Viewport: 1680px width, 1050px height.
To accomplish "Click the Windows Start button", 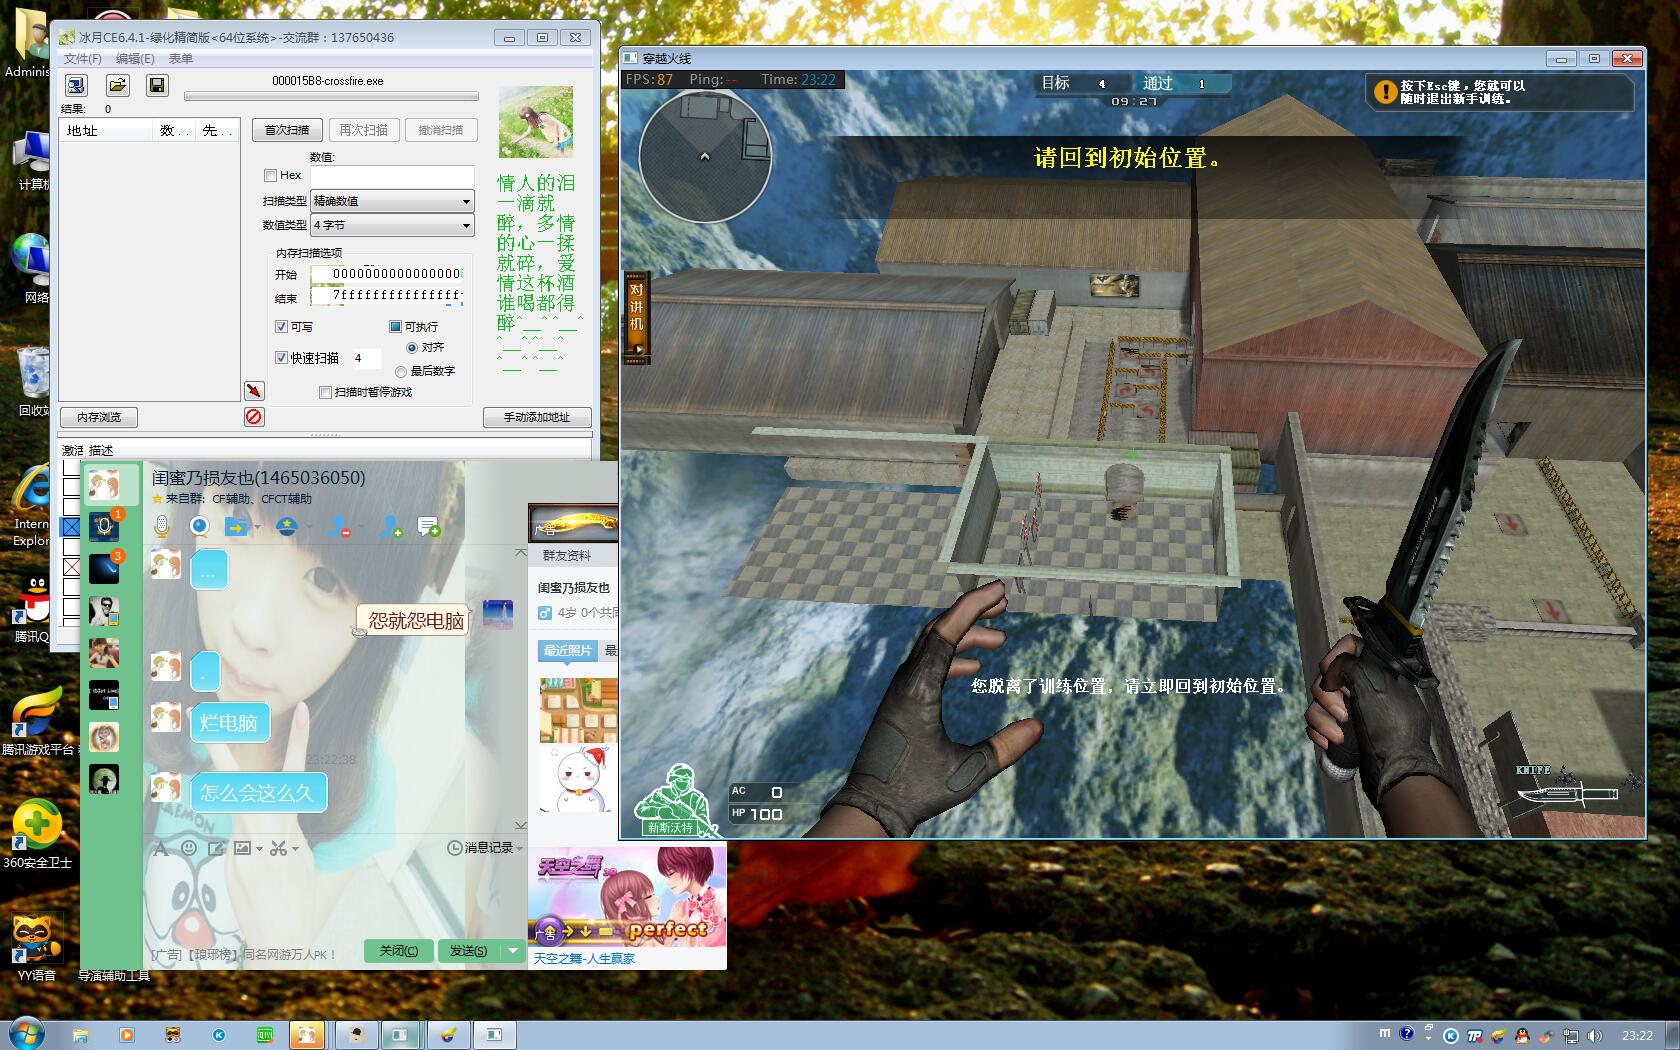I will click(25, 1034).
